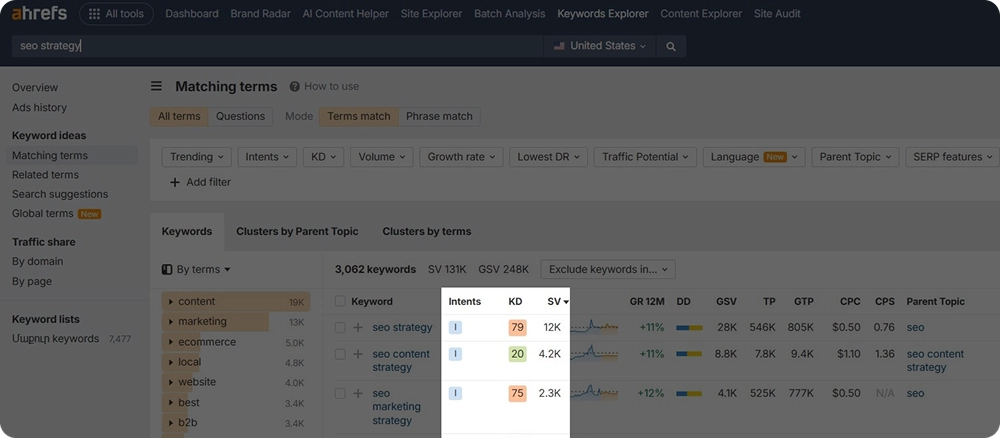Screen dimensions: 1000x438
Task: Open the Lowest DR filter dropdown
Action: click(548, 157)
